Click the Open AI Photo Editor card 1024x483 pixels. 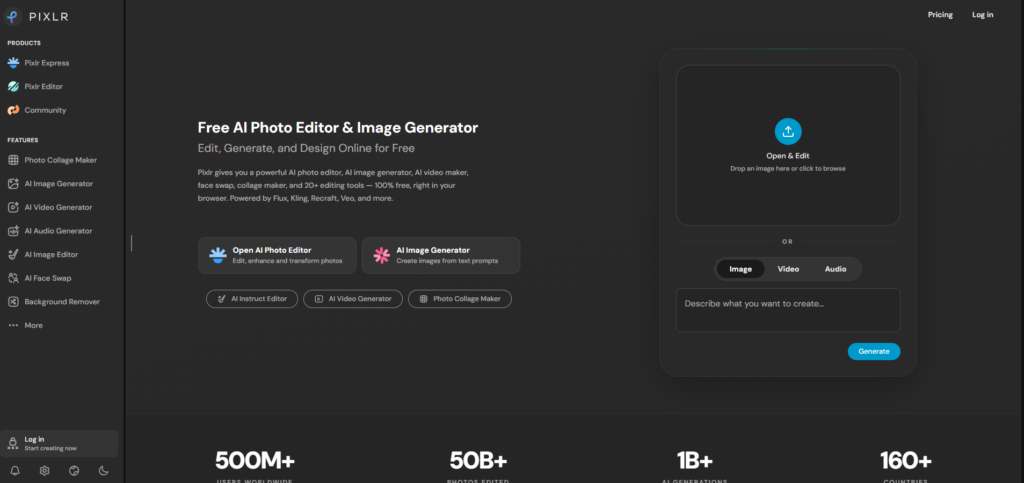[278, 255]
